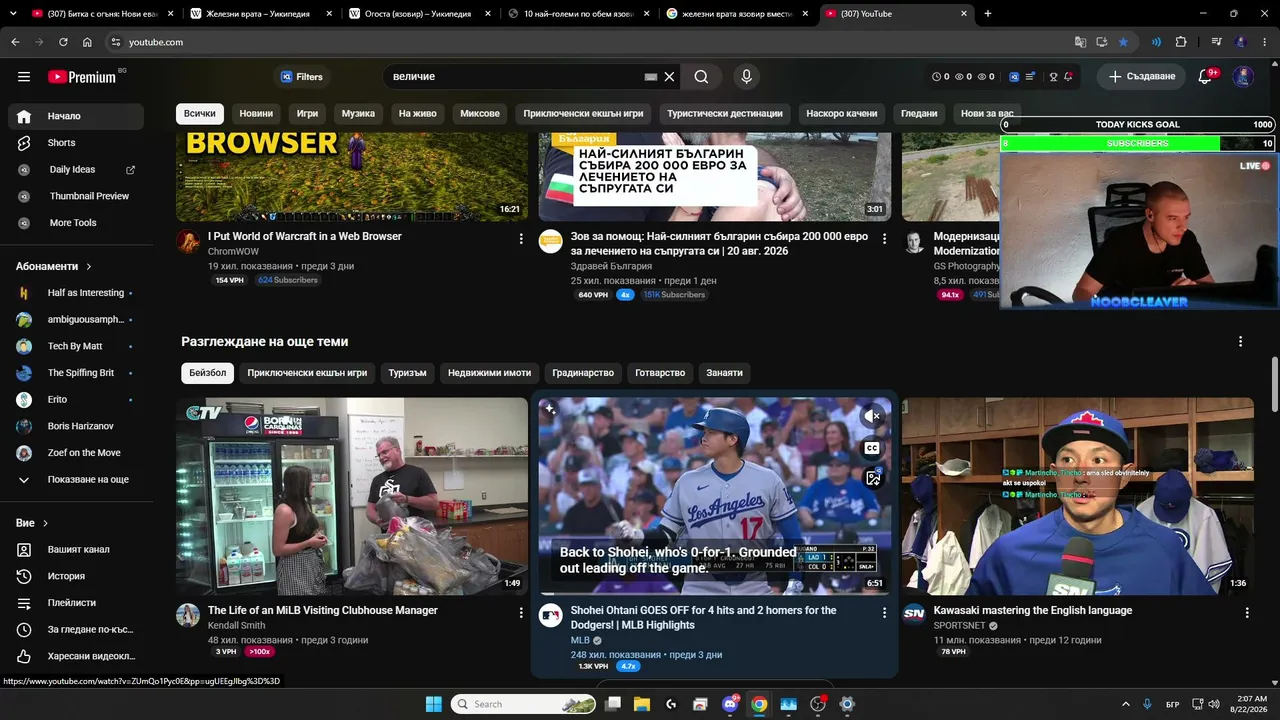
Task: Select the Миксове filter chip
Action: click(x=480, y=114)
